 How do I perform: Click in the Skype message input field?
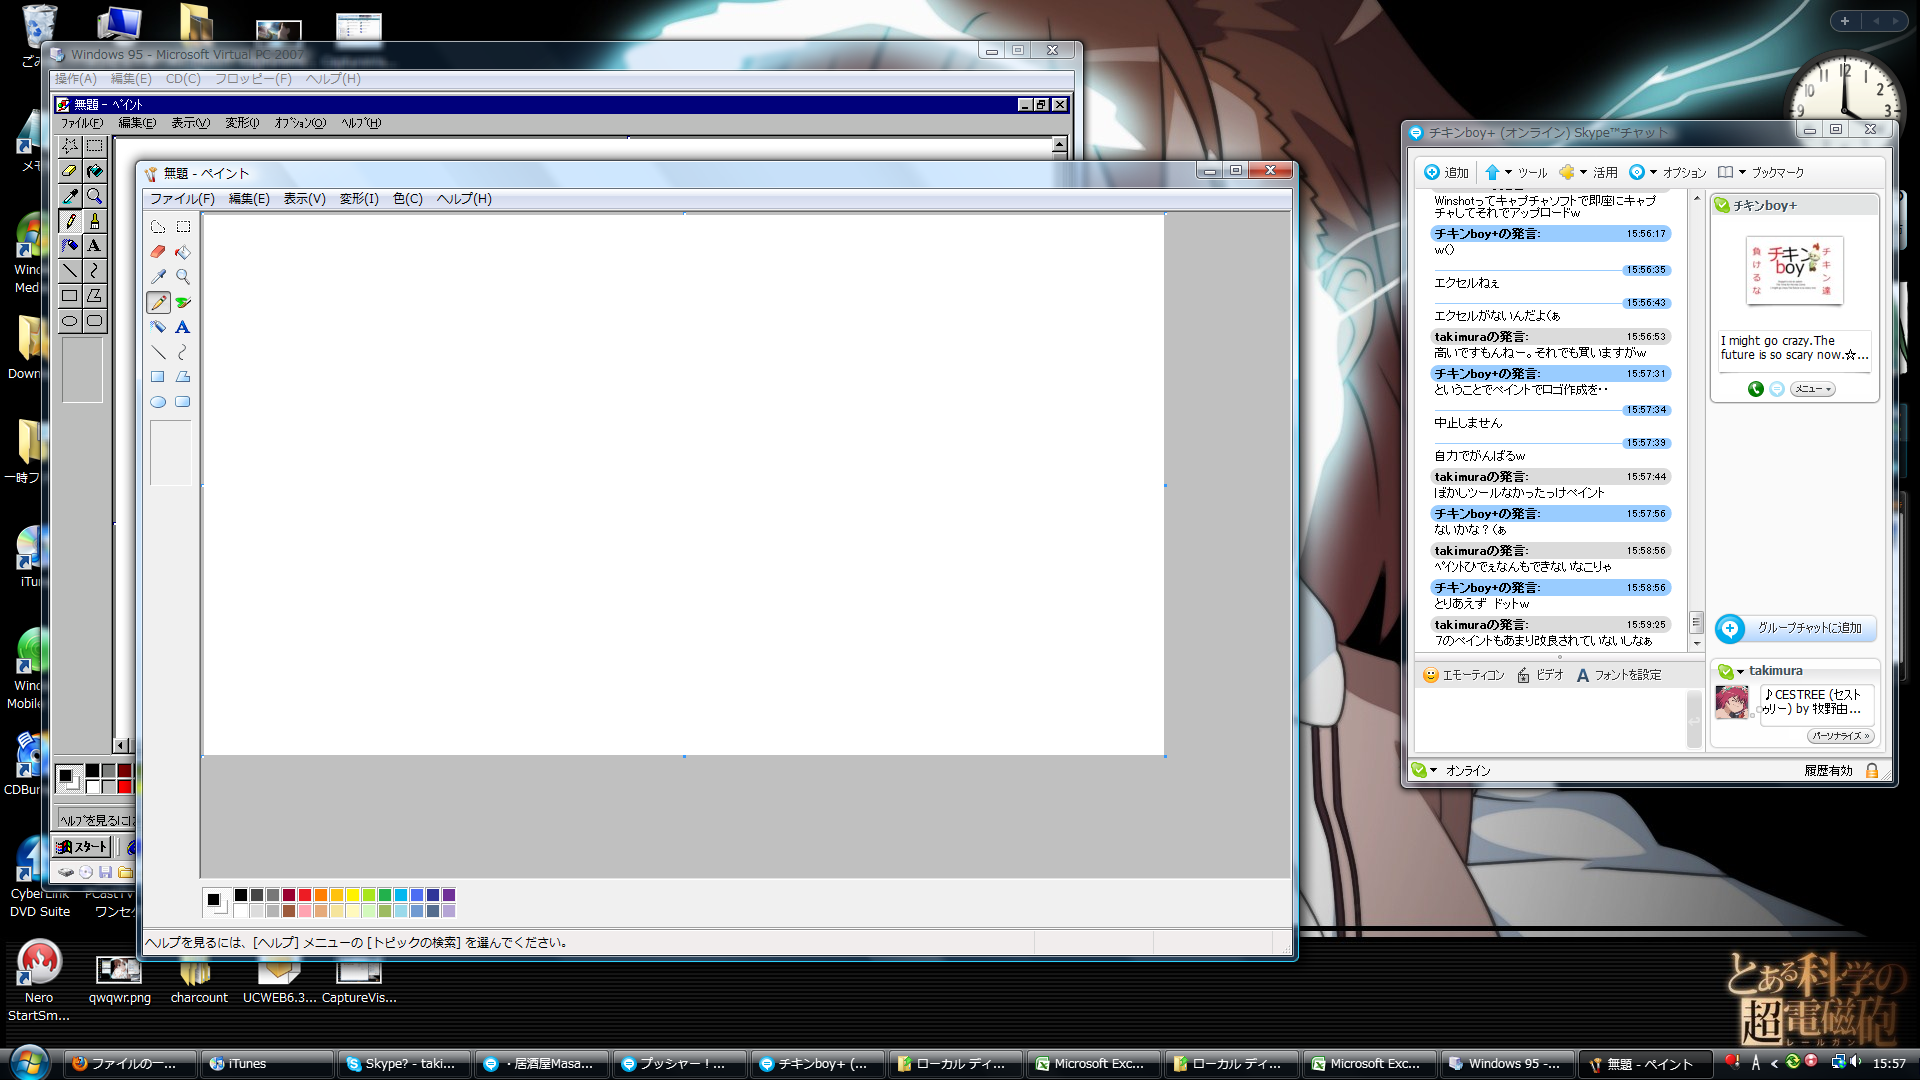pos(1551,718)
